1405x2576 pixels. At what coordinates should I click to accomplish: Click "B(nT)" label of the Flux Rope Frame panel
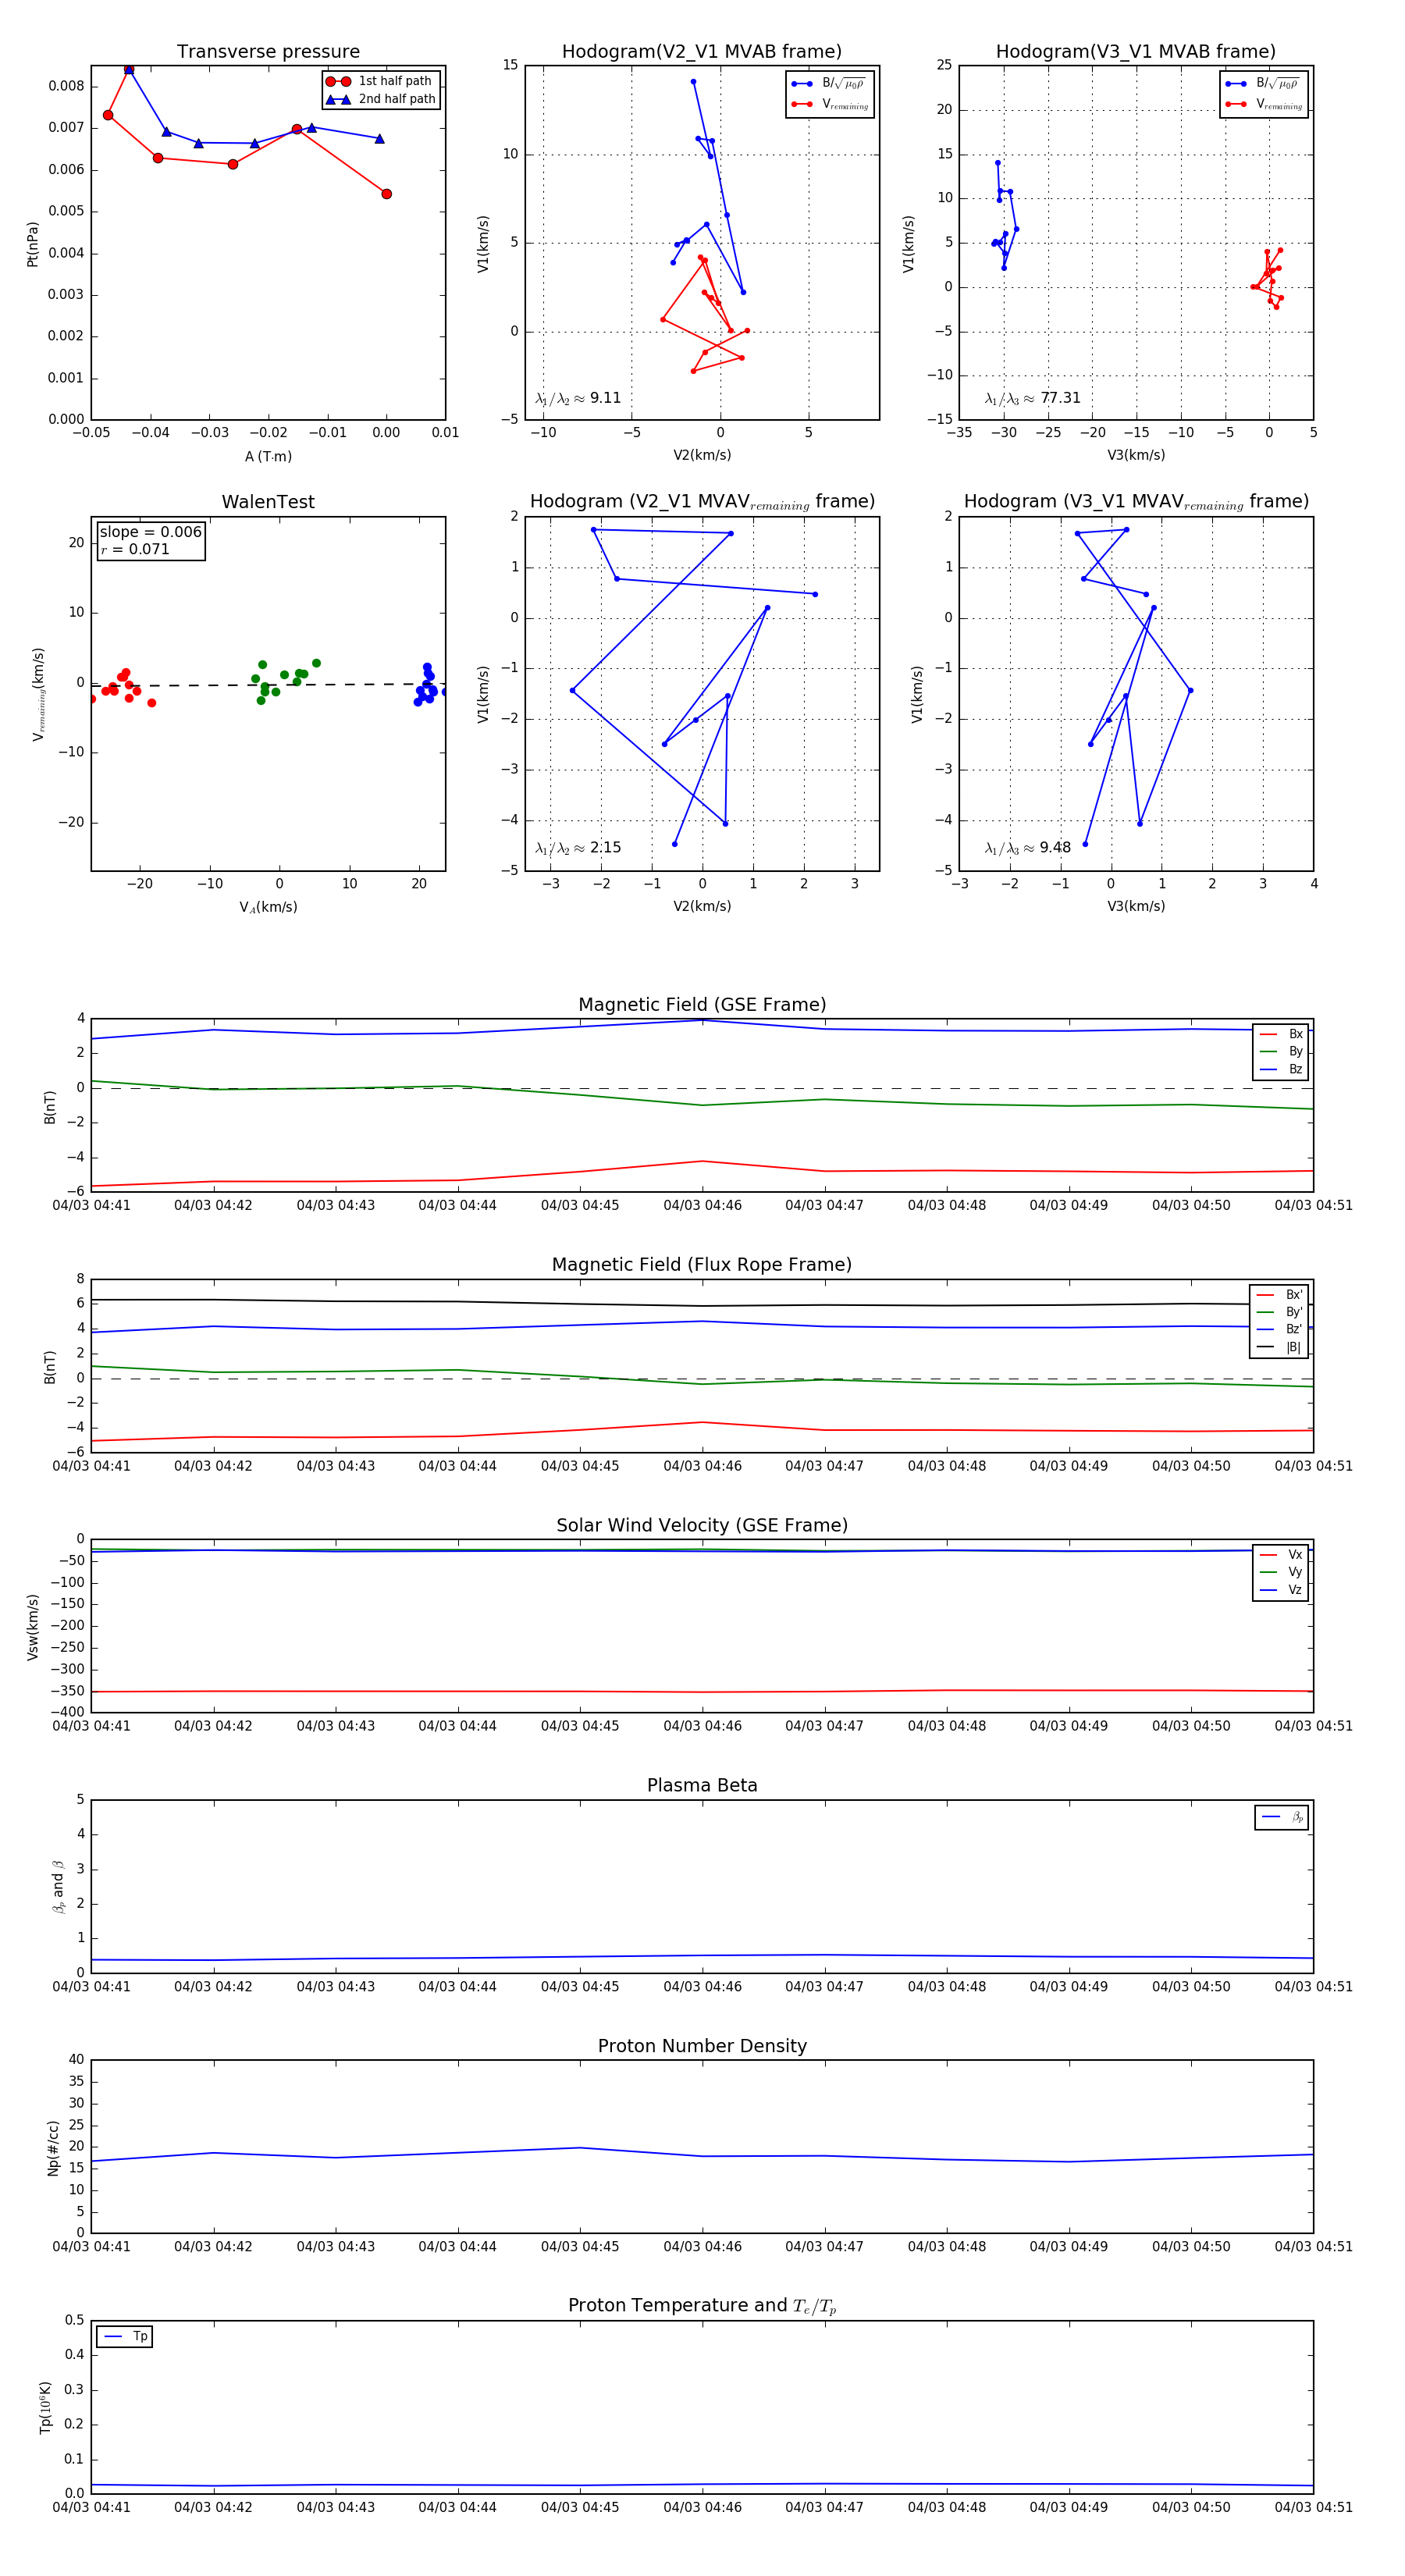50,1367
